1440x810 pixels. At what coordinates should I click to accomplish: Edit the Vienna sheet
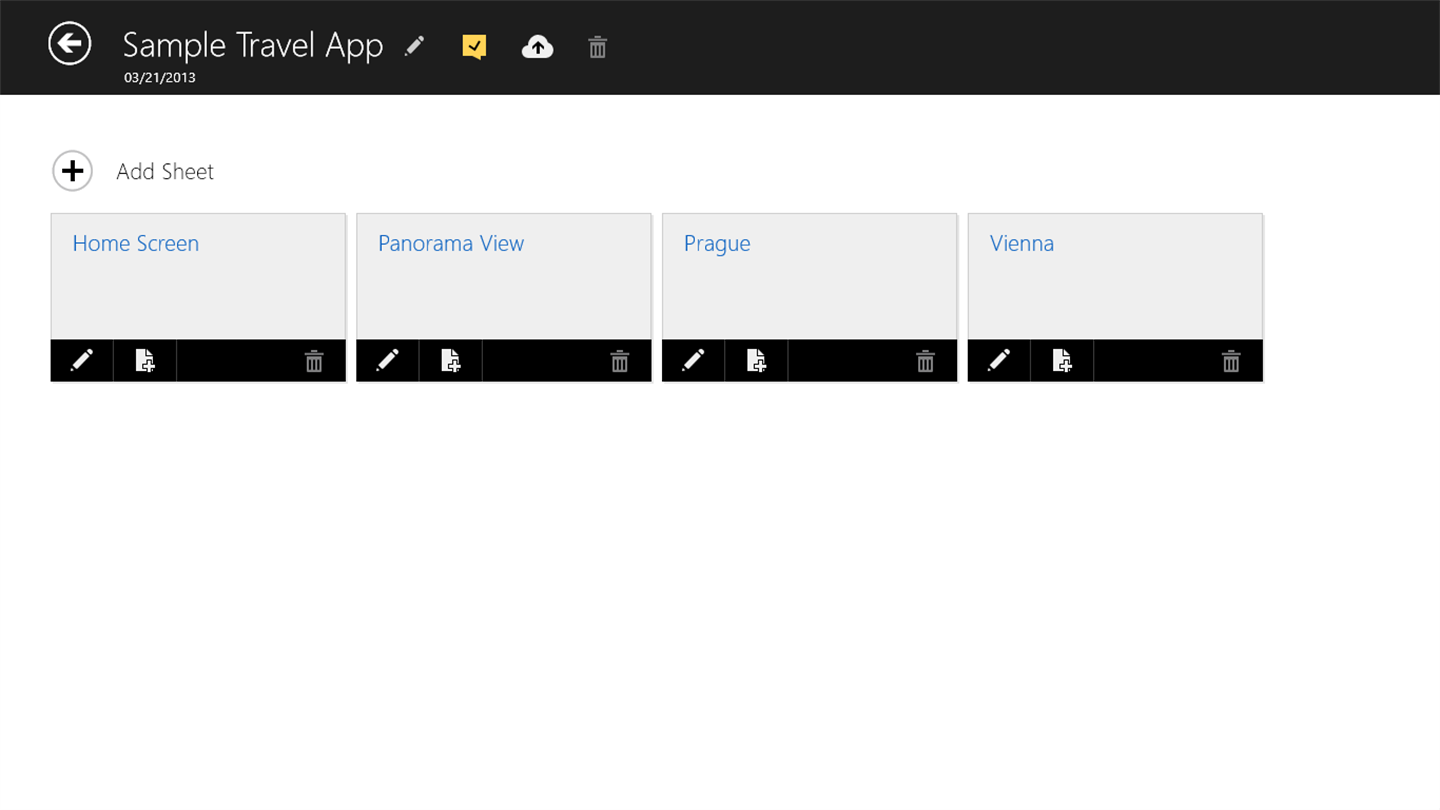click(999, 360)
